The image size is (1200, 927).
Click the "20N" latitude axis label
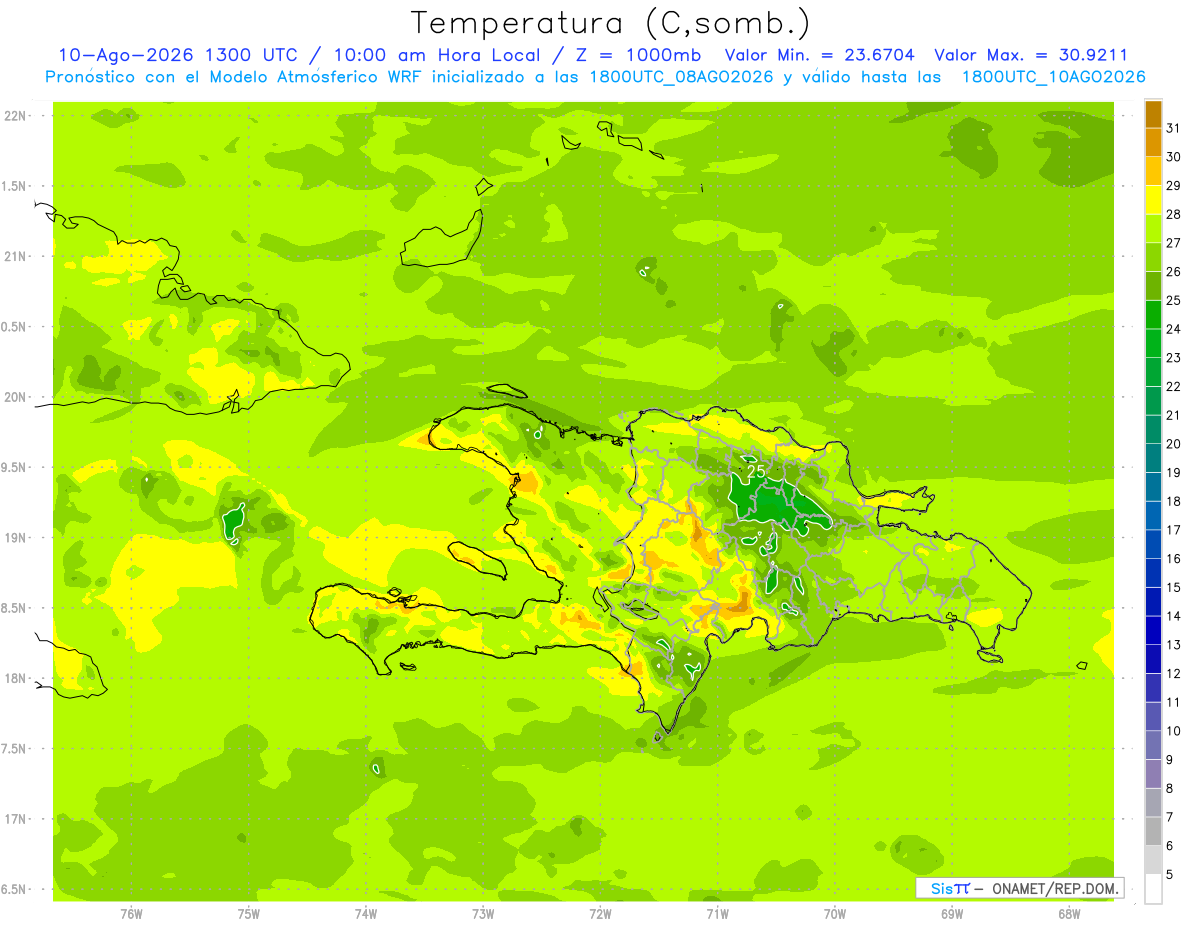(15, 398)
